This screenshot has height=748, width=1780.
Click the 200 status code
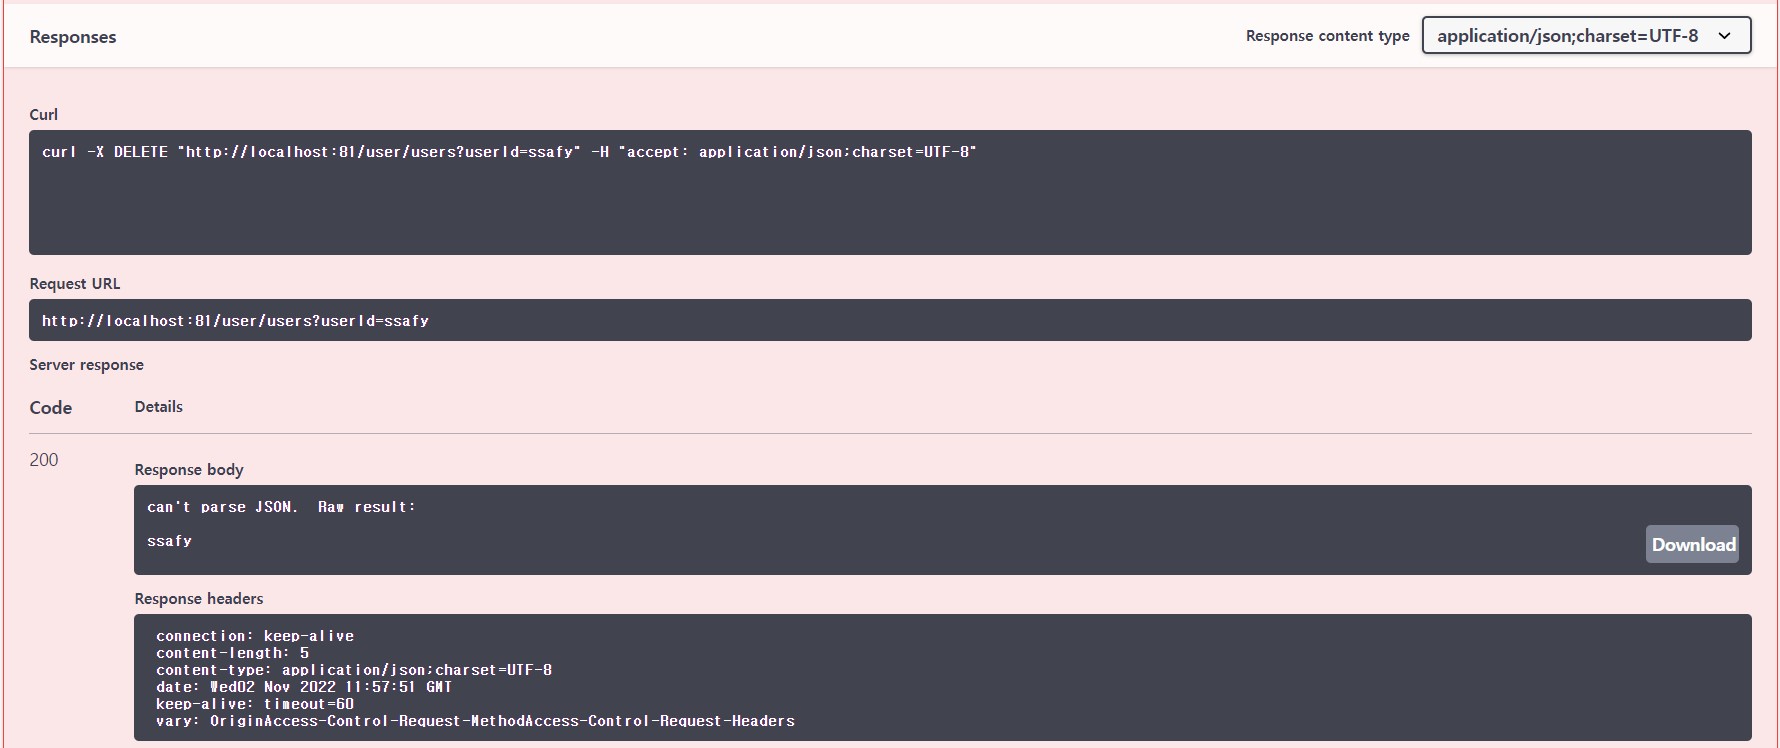click(x=44, y=460)
